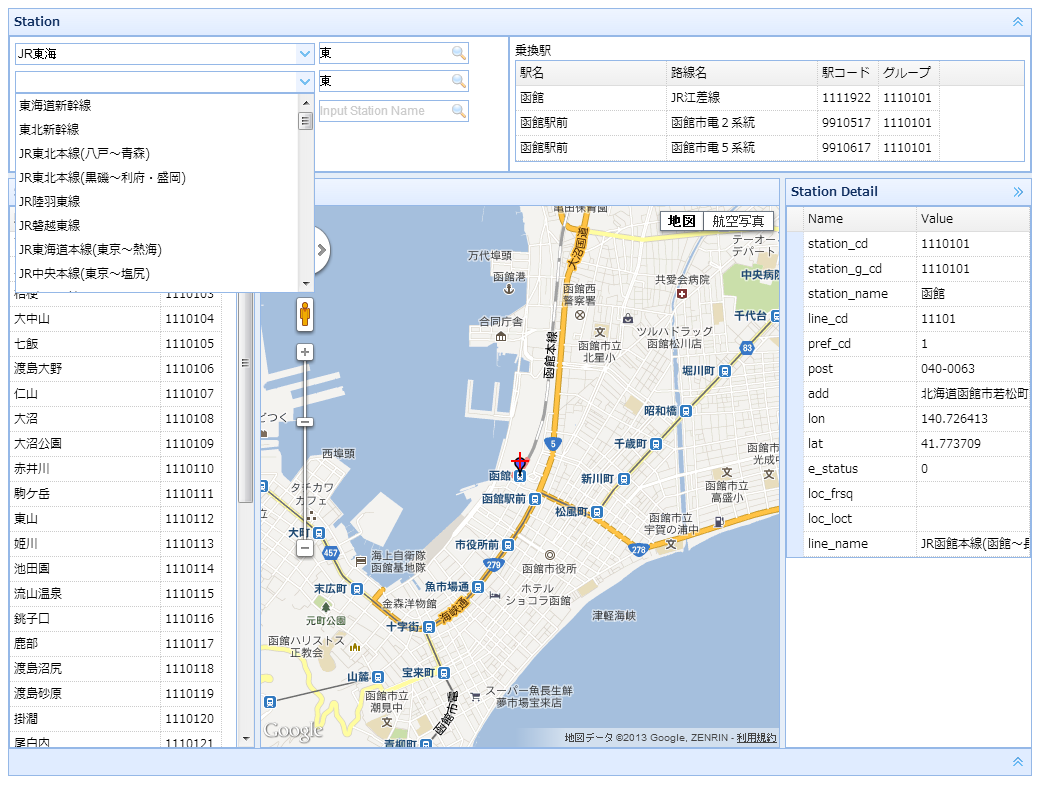Open the empty line selection dropdown

click(305, 82)
